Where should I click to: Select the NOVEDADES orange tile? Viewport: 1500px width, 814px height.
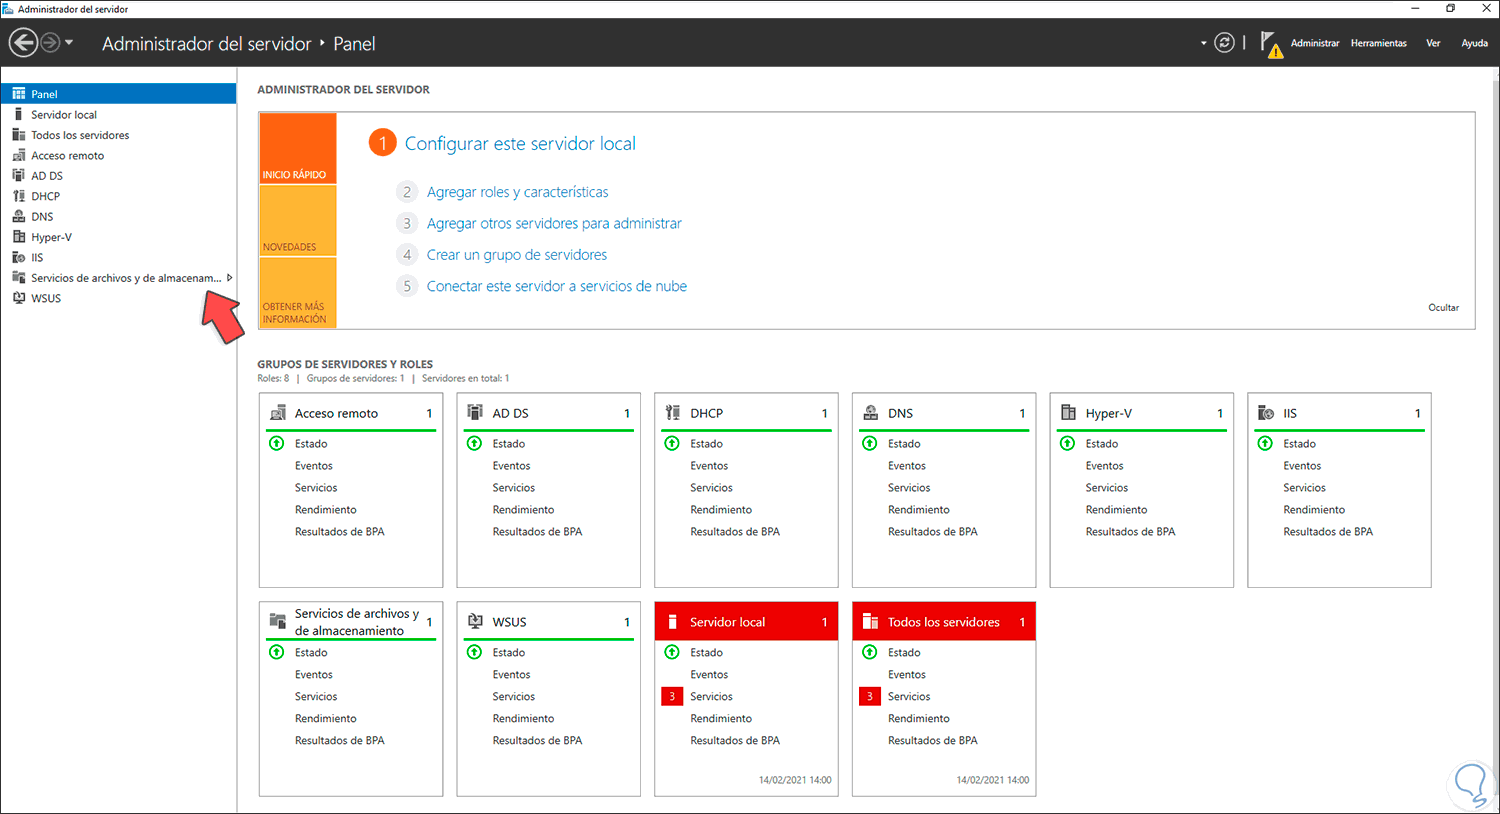pos(298,221)
